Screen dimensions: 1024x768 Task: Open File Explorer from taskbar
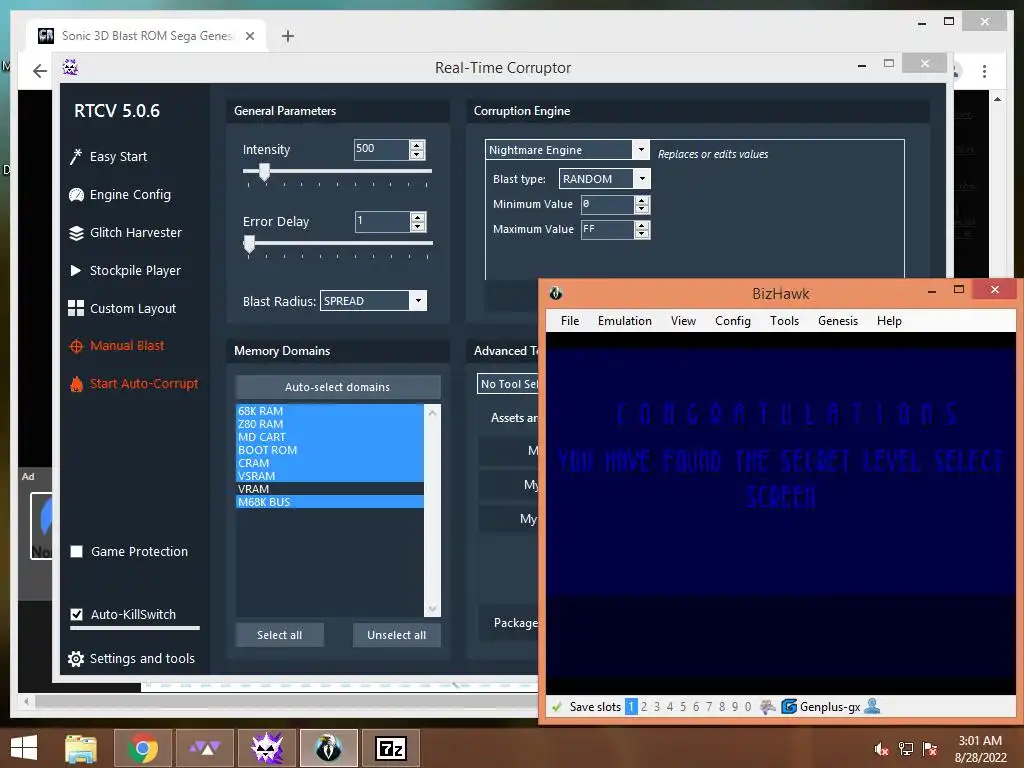[81, 748]
